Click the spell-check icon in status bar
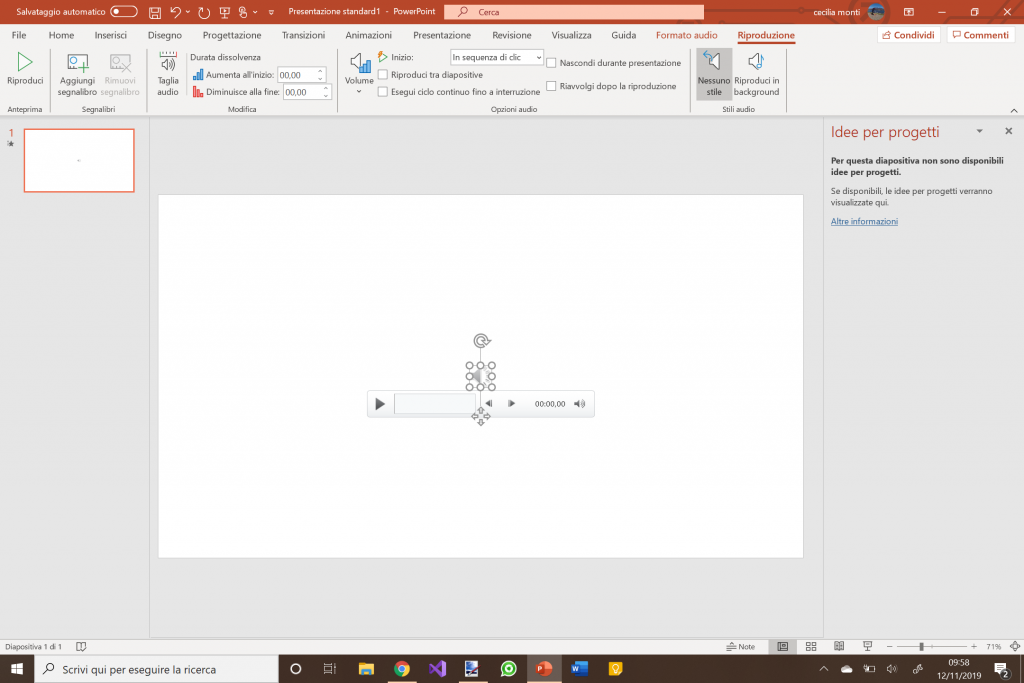 pos(81,646)
